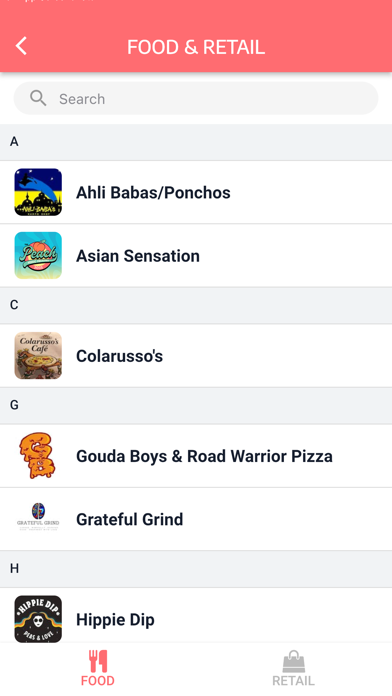Tap the shopping bag icon
392x696 pixels.
click(x=293, y=661)
